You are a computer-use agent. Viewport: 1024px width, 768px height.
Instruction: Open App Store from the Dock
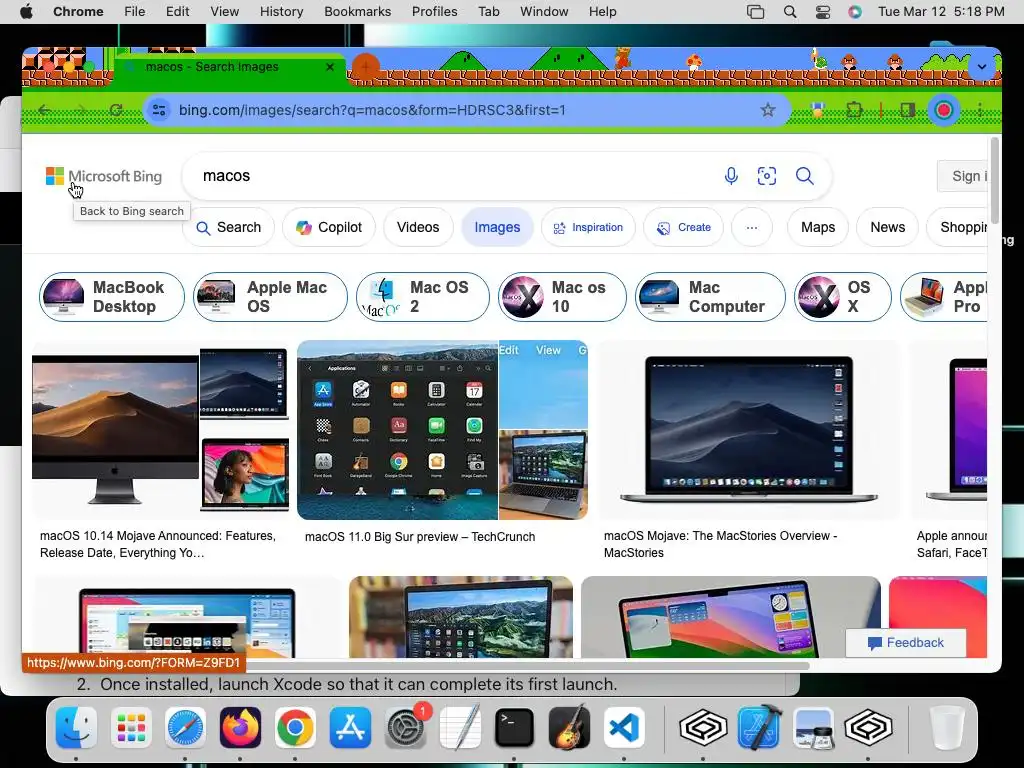click(x=350, y=728)
